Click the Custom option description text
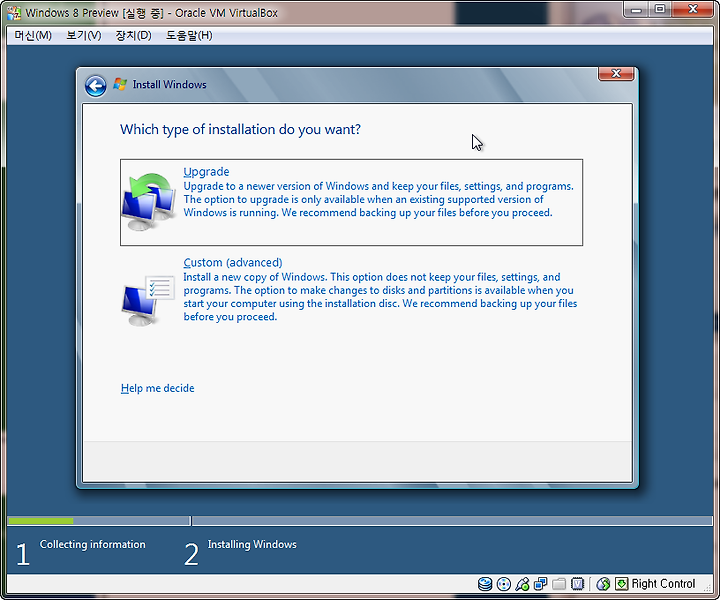720x600 pixels. pos(380,297)
